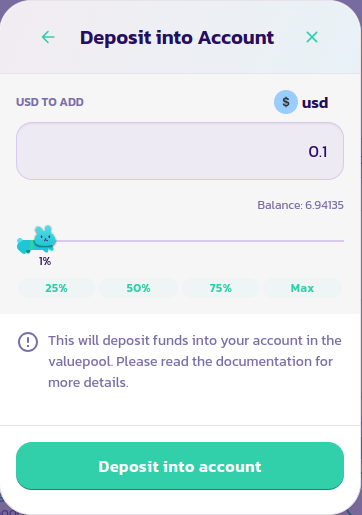The height and width of the screenshot is (515, 362).
Task: Focus the USD amount input field
Action: tap(180, 151)
